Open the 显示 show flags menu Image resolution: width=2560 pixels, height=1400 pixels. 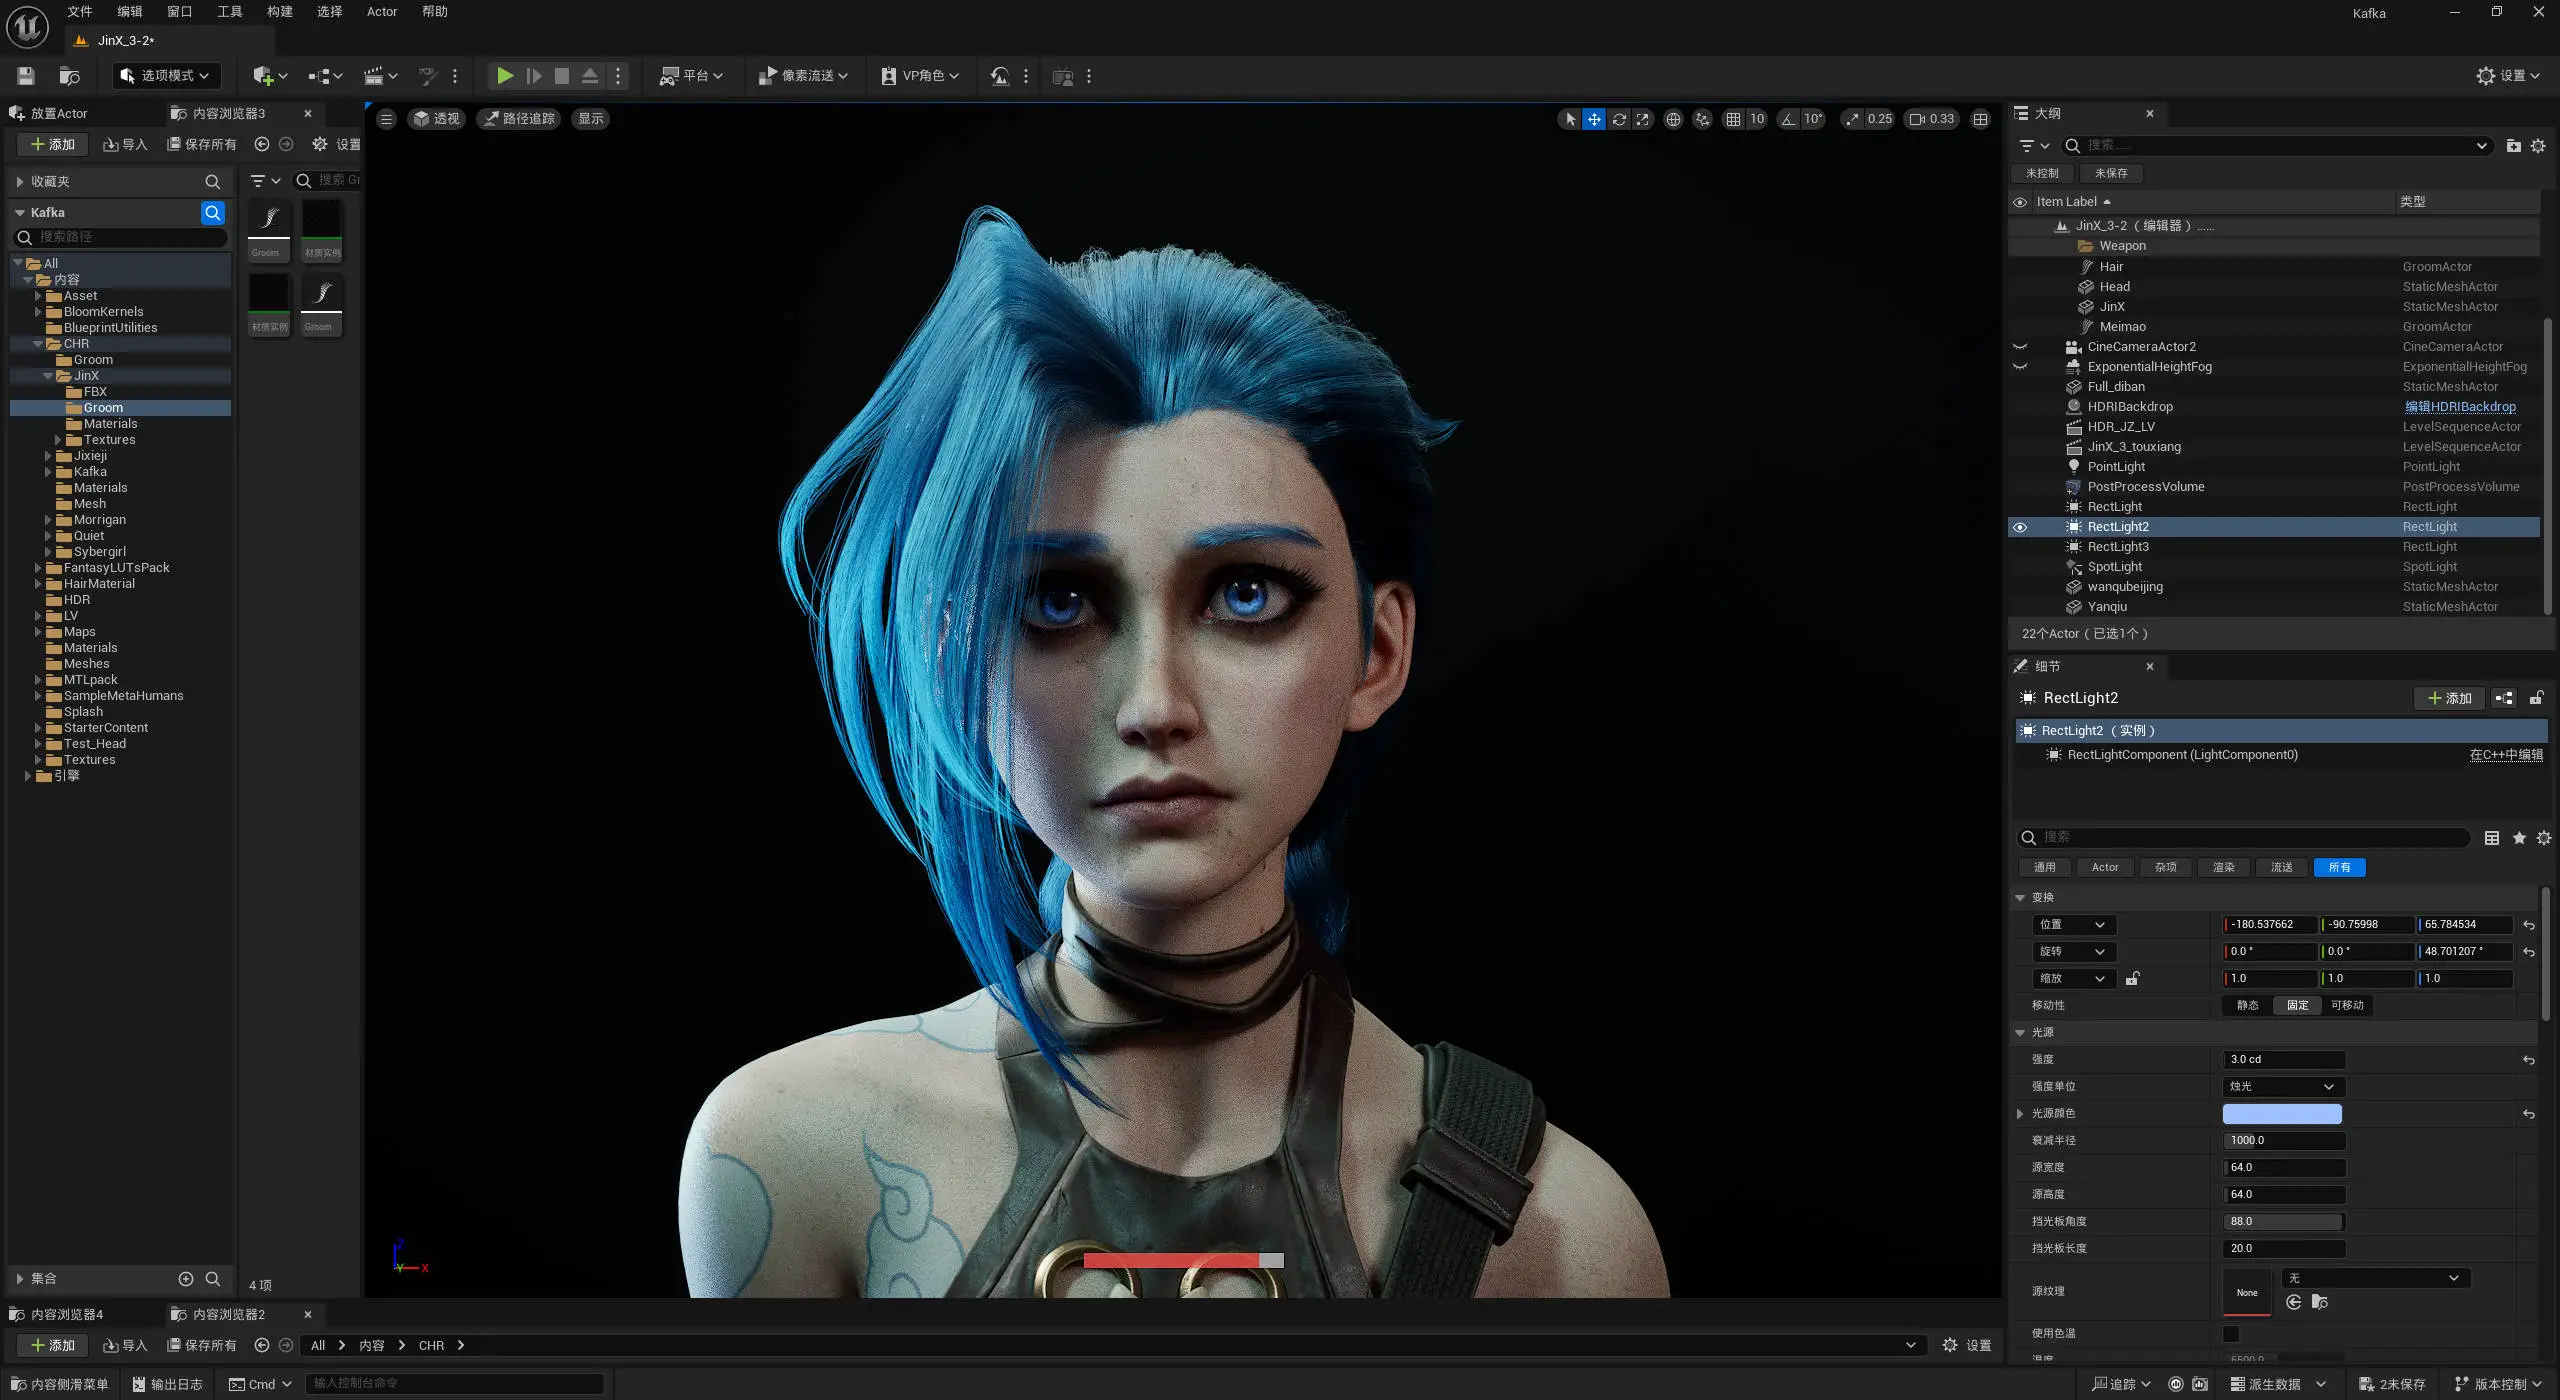coord(591,119)
